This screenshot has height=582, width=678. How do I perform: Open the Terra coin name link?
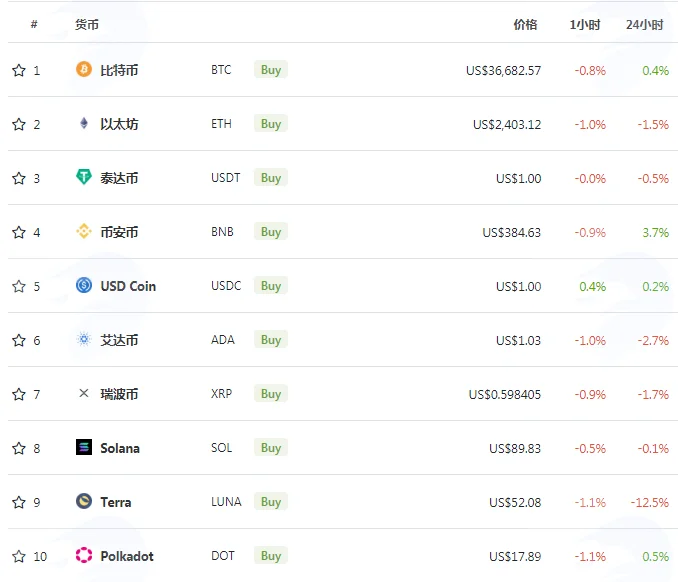(x=116, y=502)
